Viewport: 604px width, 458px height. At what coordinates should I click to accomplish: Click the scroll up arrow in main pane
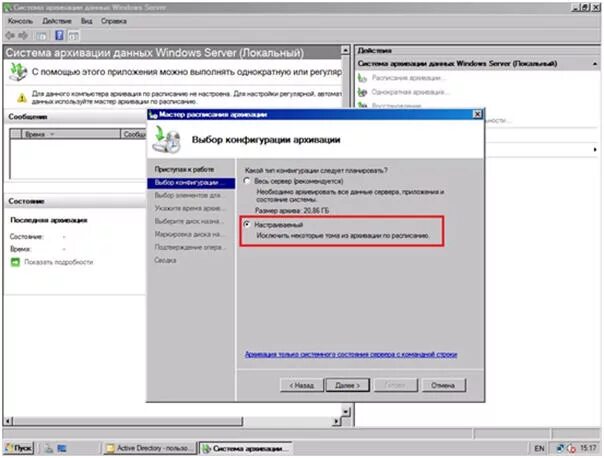click(x=346, y=50)
